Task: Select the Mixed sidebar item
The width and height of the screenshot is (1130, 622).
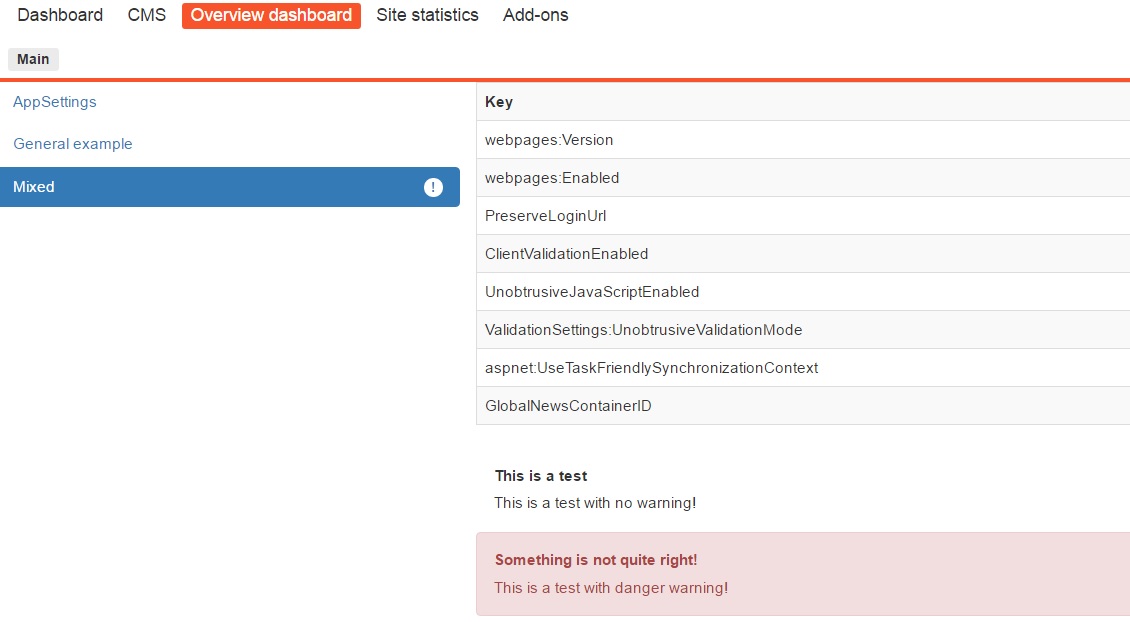Action: click(200, 187)
